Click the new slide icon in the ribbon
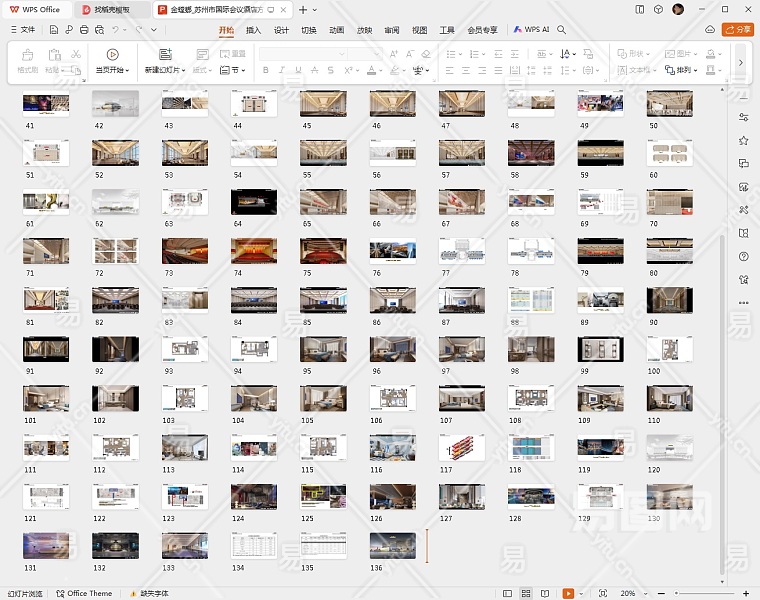760x600 pixels. [x=164, y=54]
